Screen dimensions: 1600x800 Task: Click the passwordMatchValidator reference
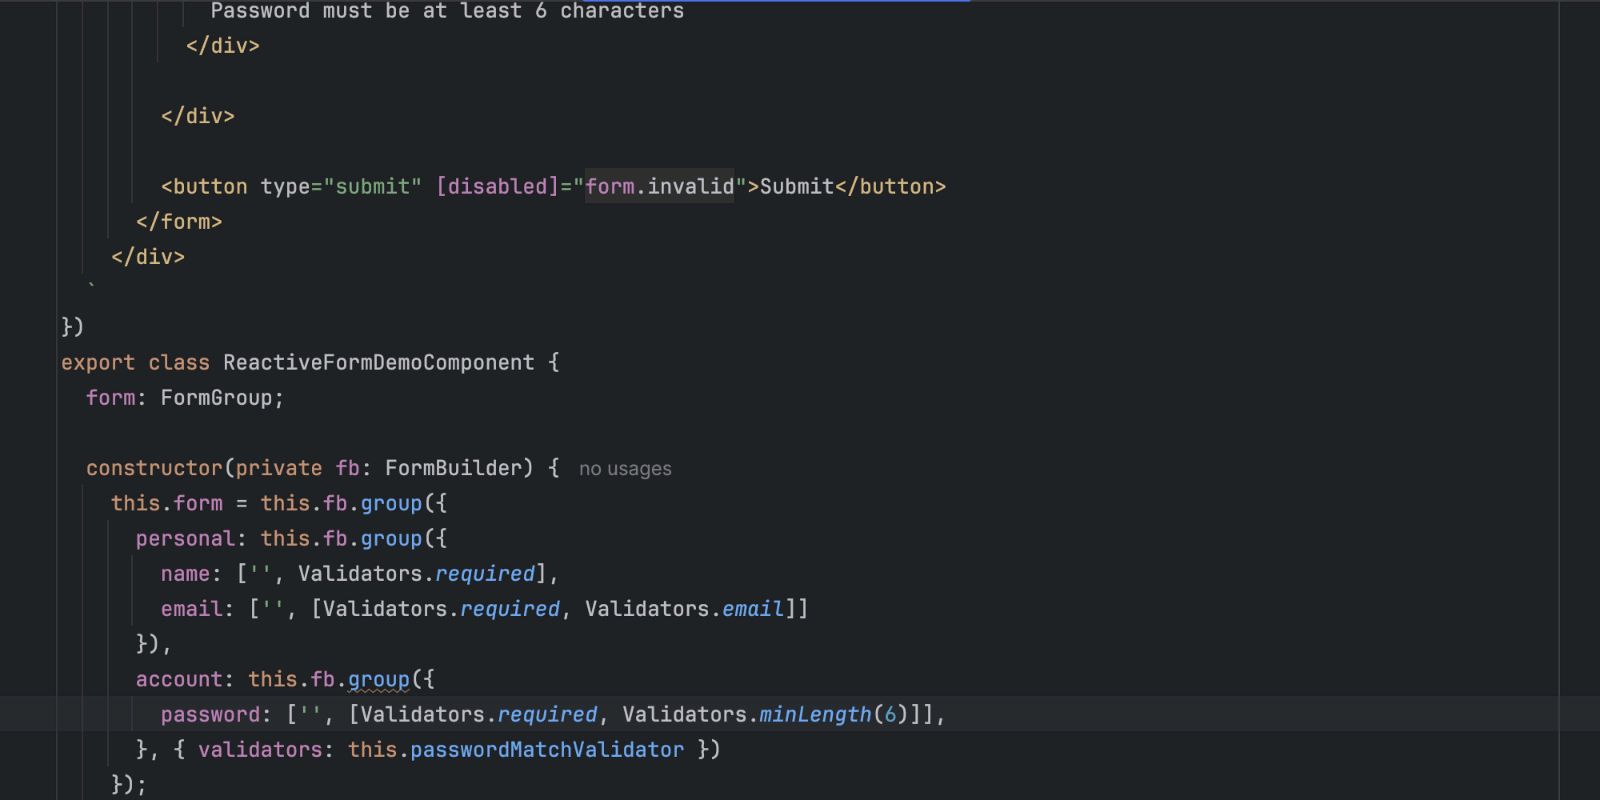click(547, 750)
